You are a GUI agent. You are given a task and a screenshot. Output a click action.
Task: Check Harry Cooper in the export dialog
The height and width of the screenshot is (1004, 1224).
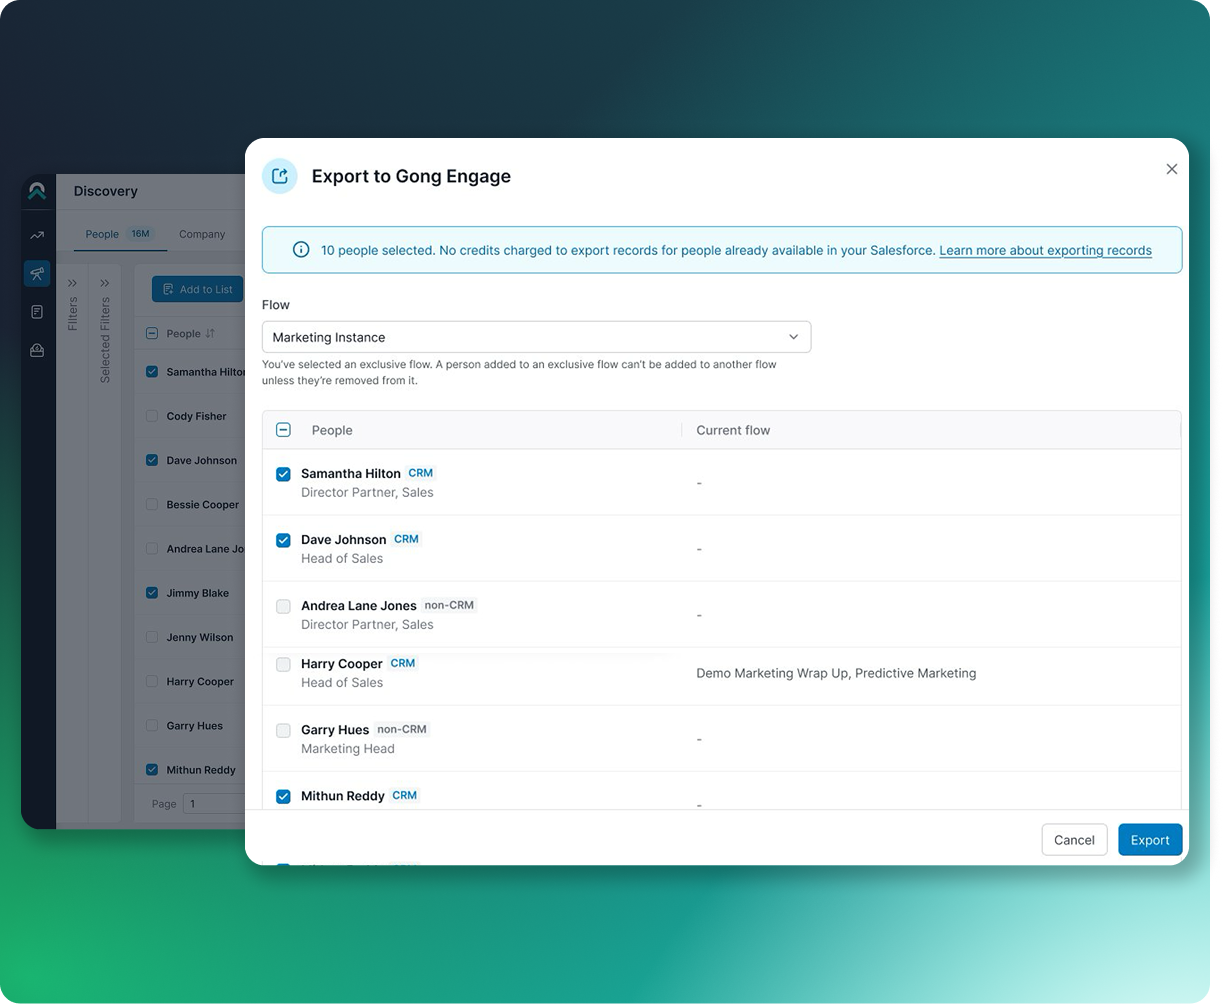coord(283,664)
